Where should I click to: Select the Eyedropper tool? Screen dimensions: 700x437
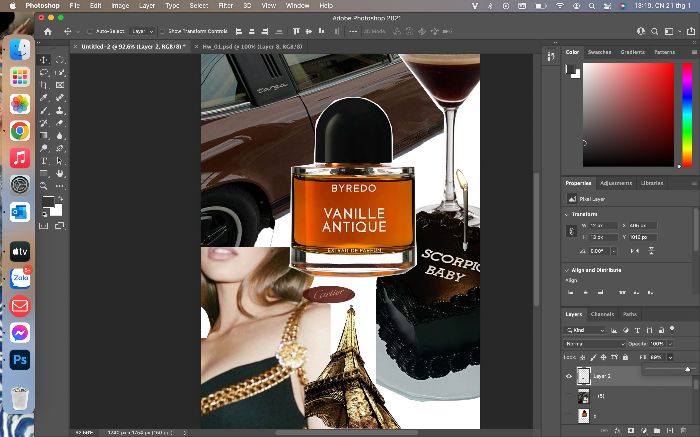tap(44, 97)
